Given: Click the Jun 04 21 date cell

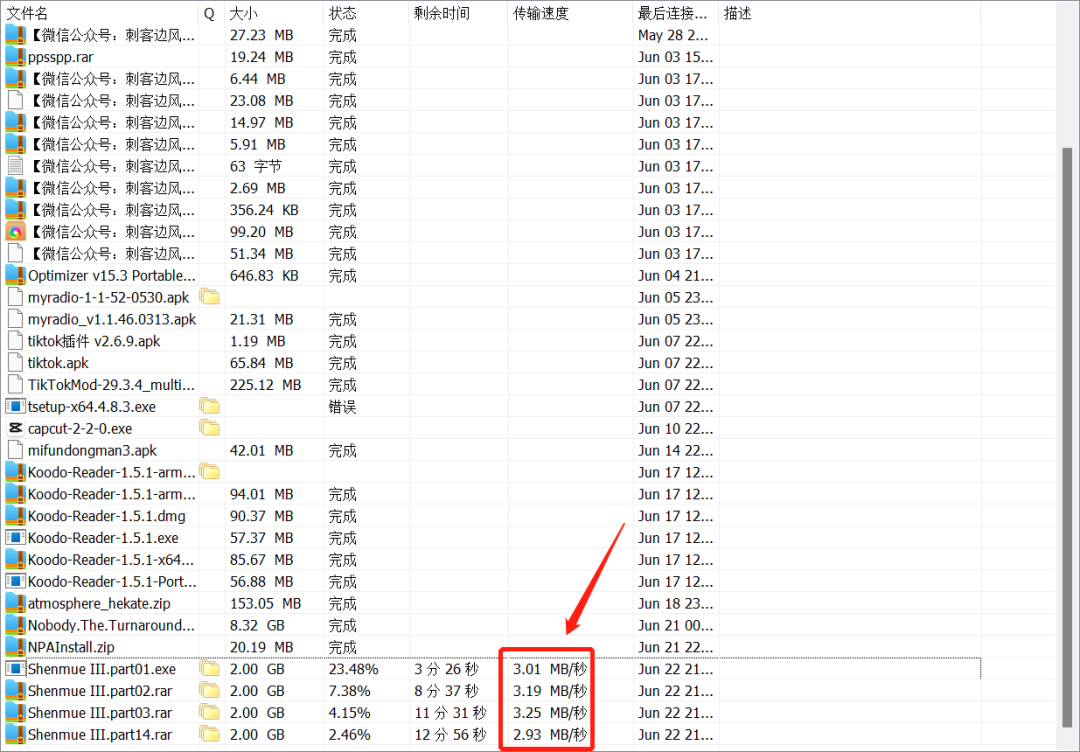Looking at the screenshot, I should pyautogui.click(x=675, y=275).
